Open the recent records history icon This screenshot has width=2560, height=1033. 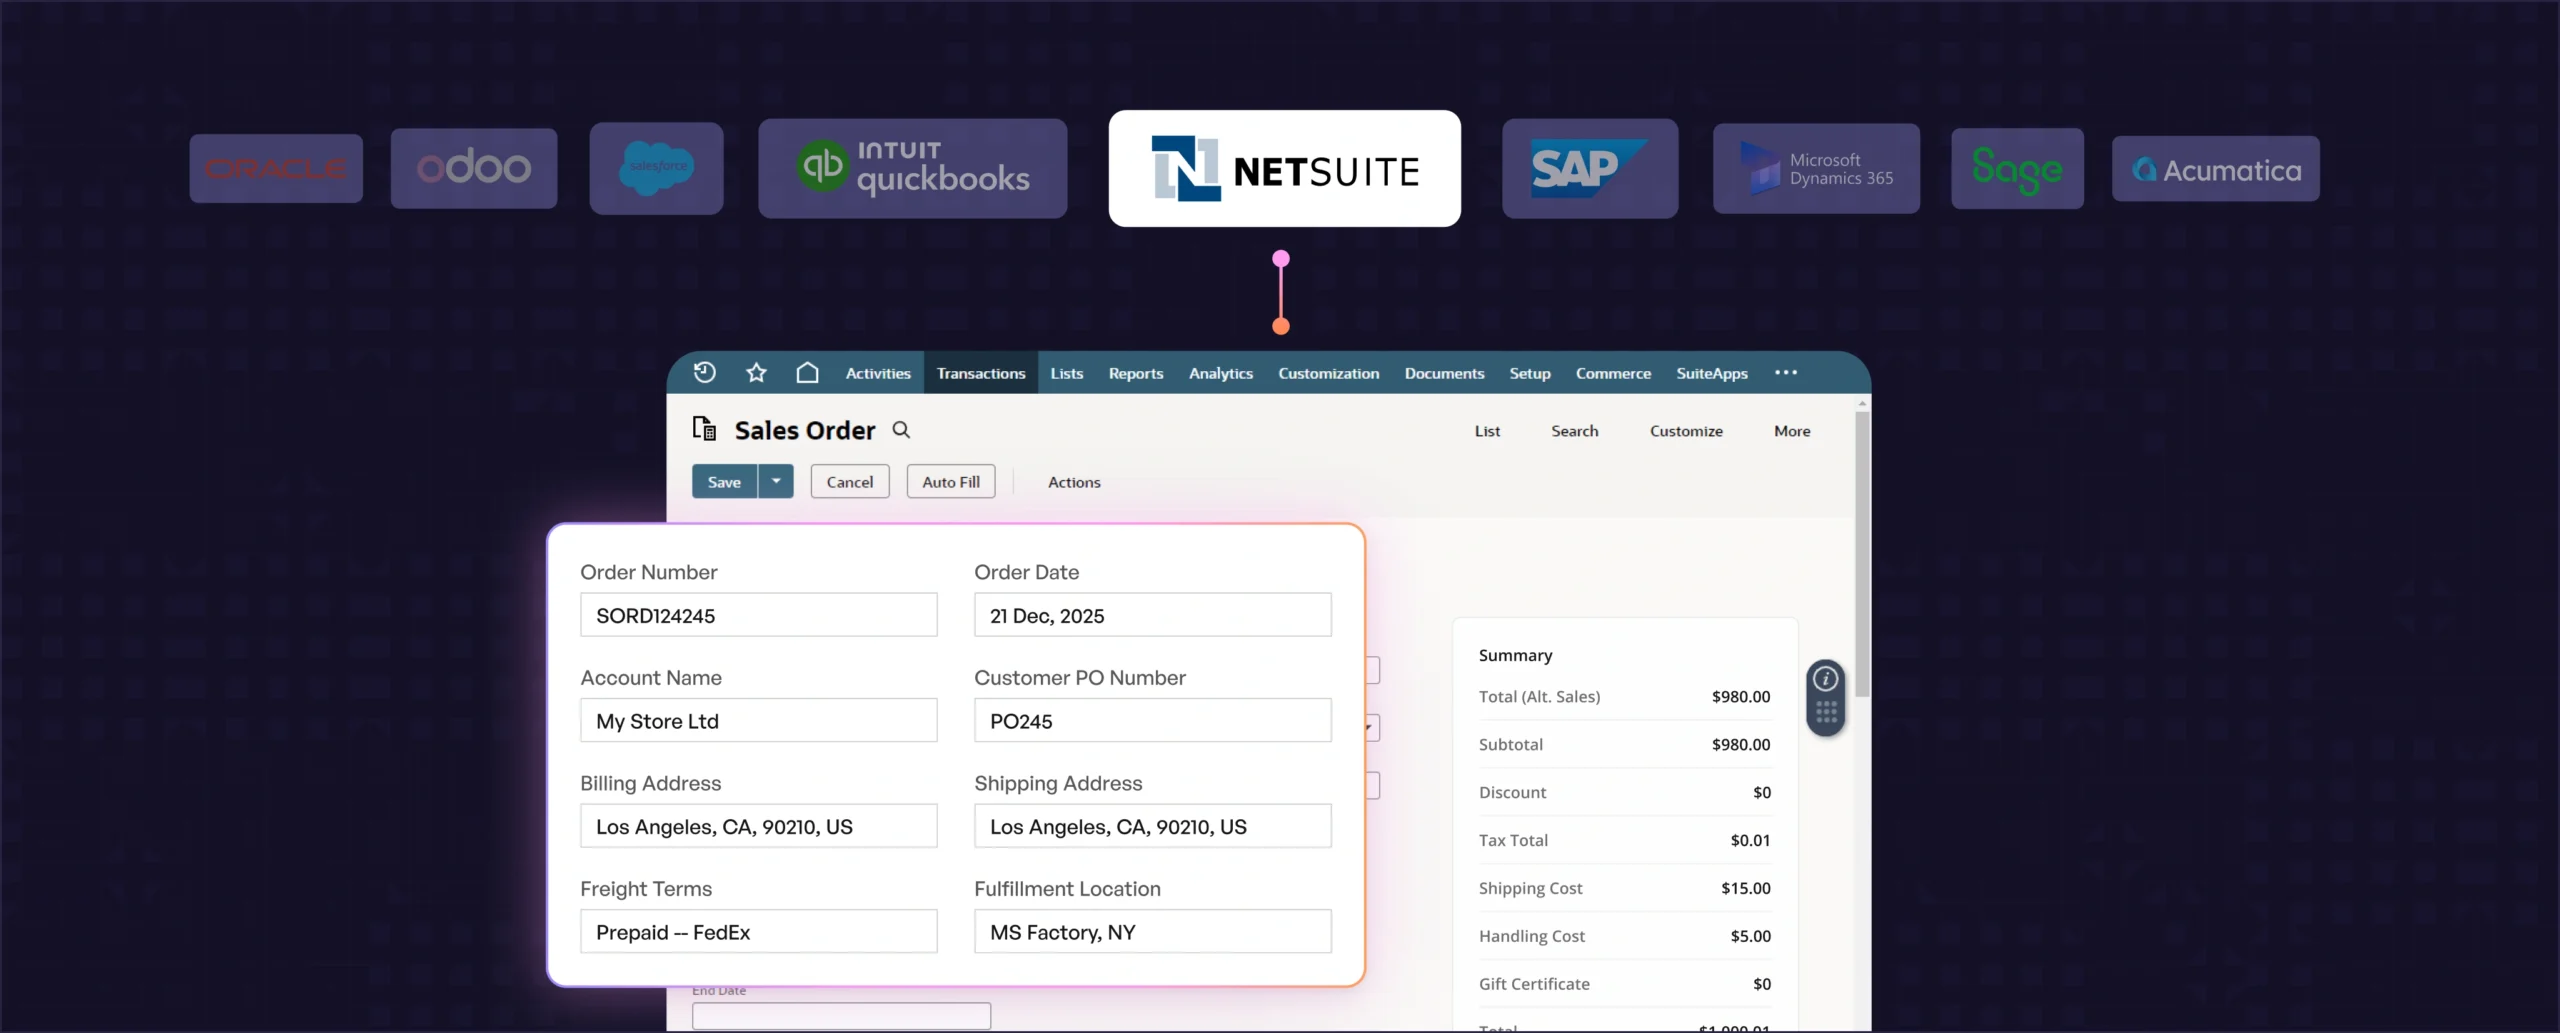705,373
